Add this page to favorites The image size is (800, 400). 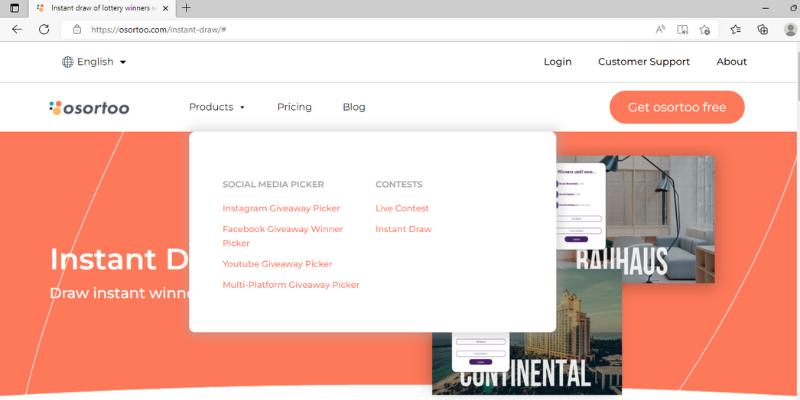click(x=705, y=29)
